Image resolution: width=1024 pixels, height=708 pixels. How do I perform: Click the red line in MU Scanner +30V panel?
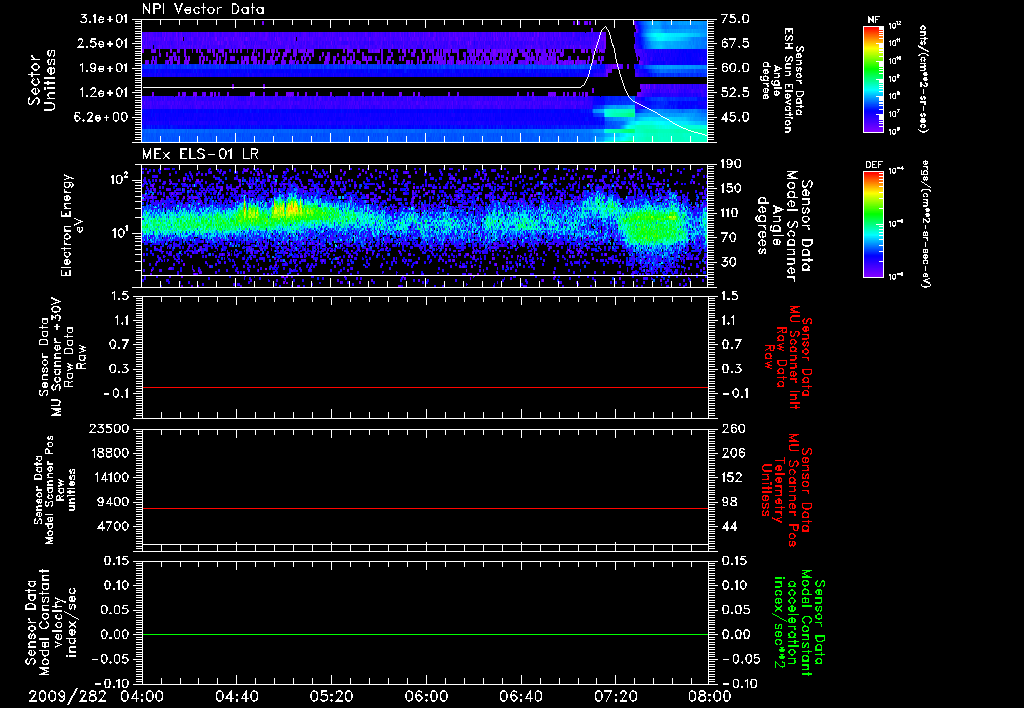[425, 387]
